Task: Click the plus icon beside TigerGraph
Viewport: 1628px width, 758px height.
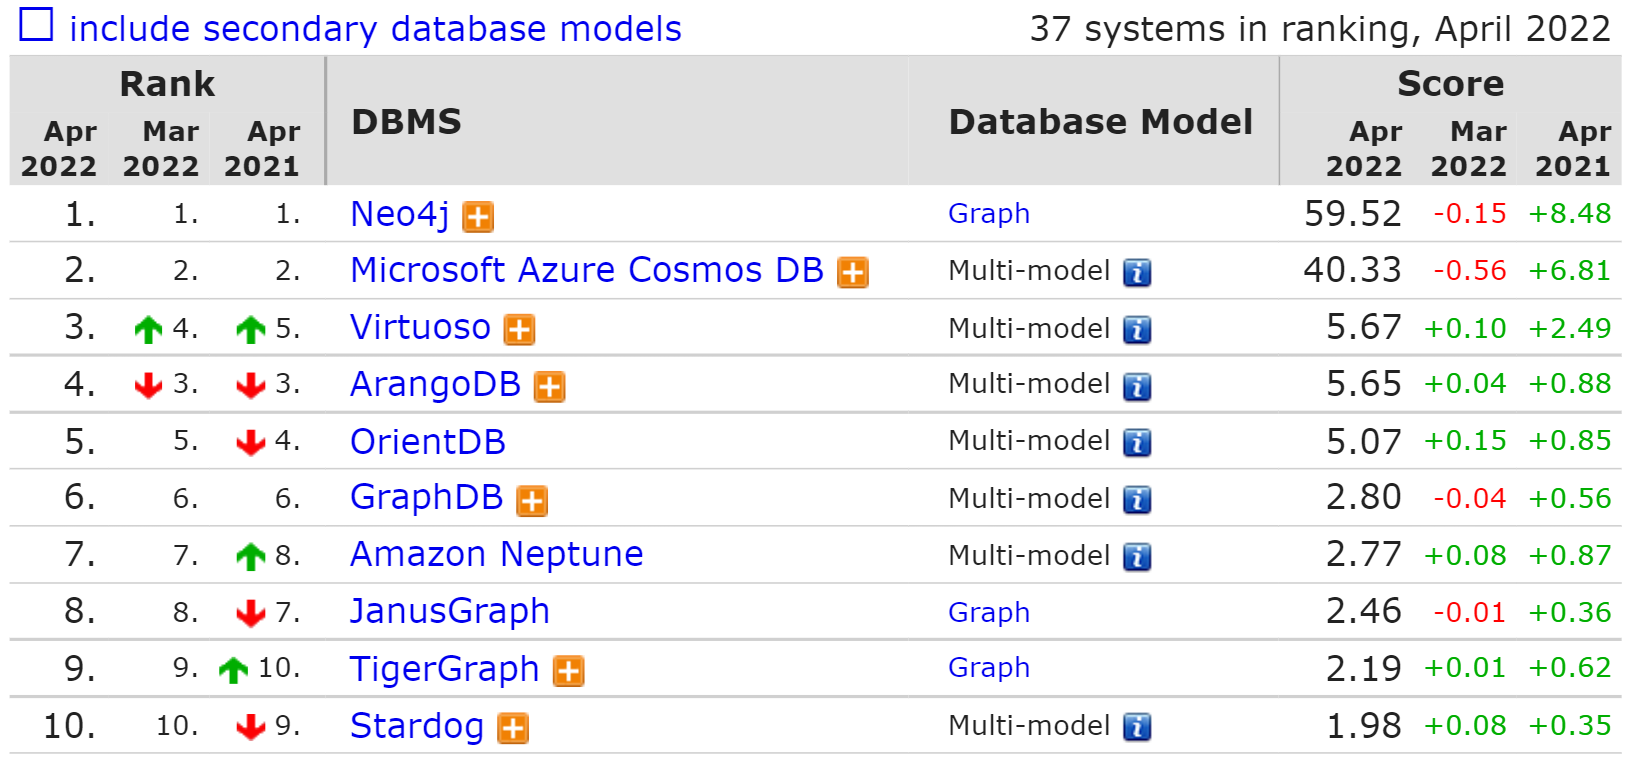Action: coord(568,672)
